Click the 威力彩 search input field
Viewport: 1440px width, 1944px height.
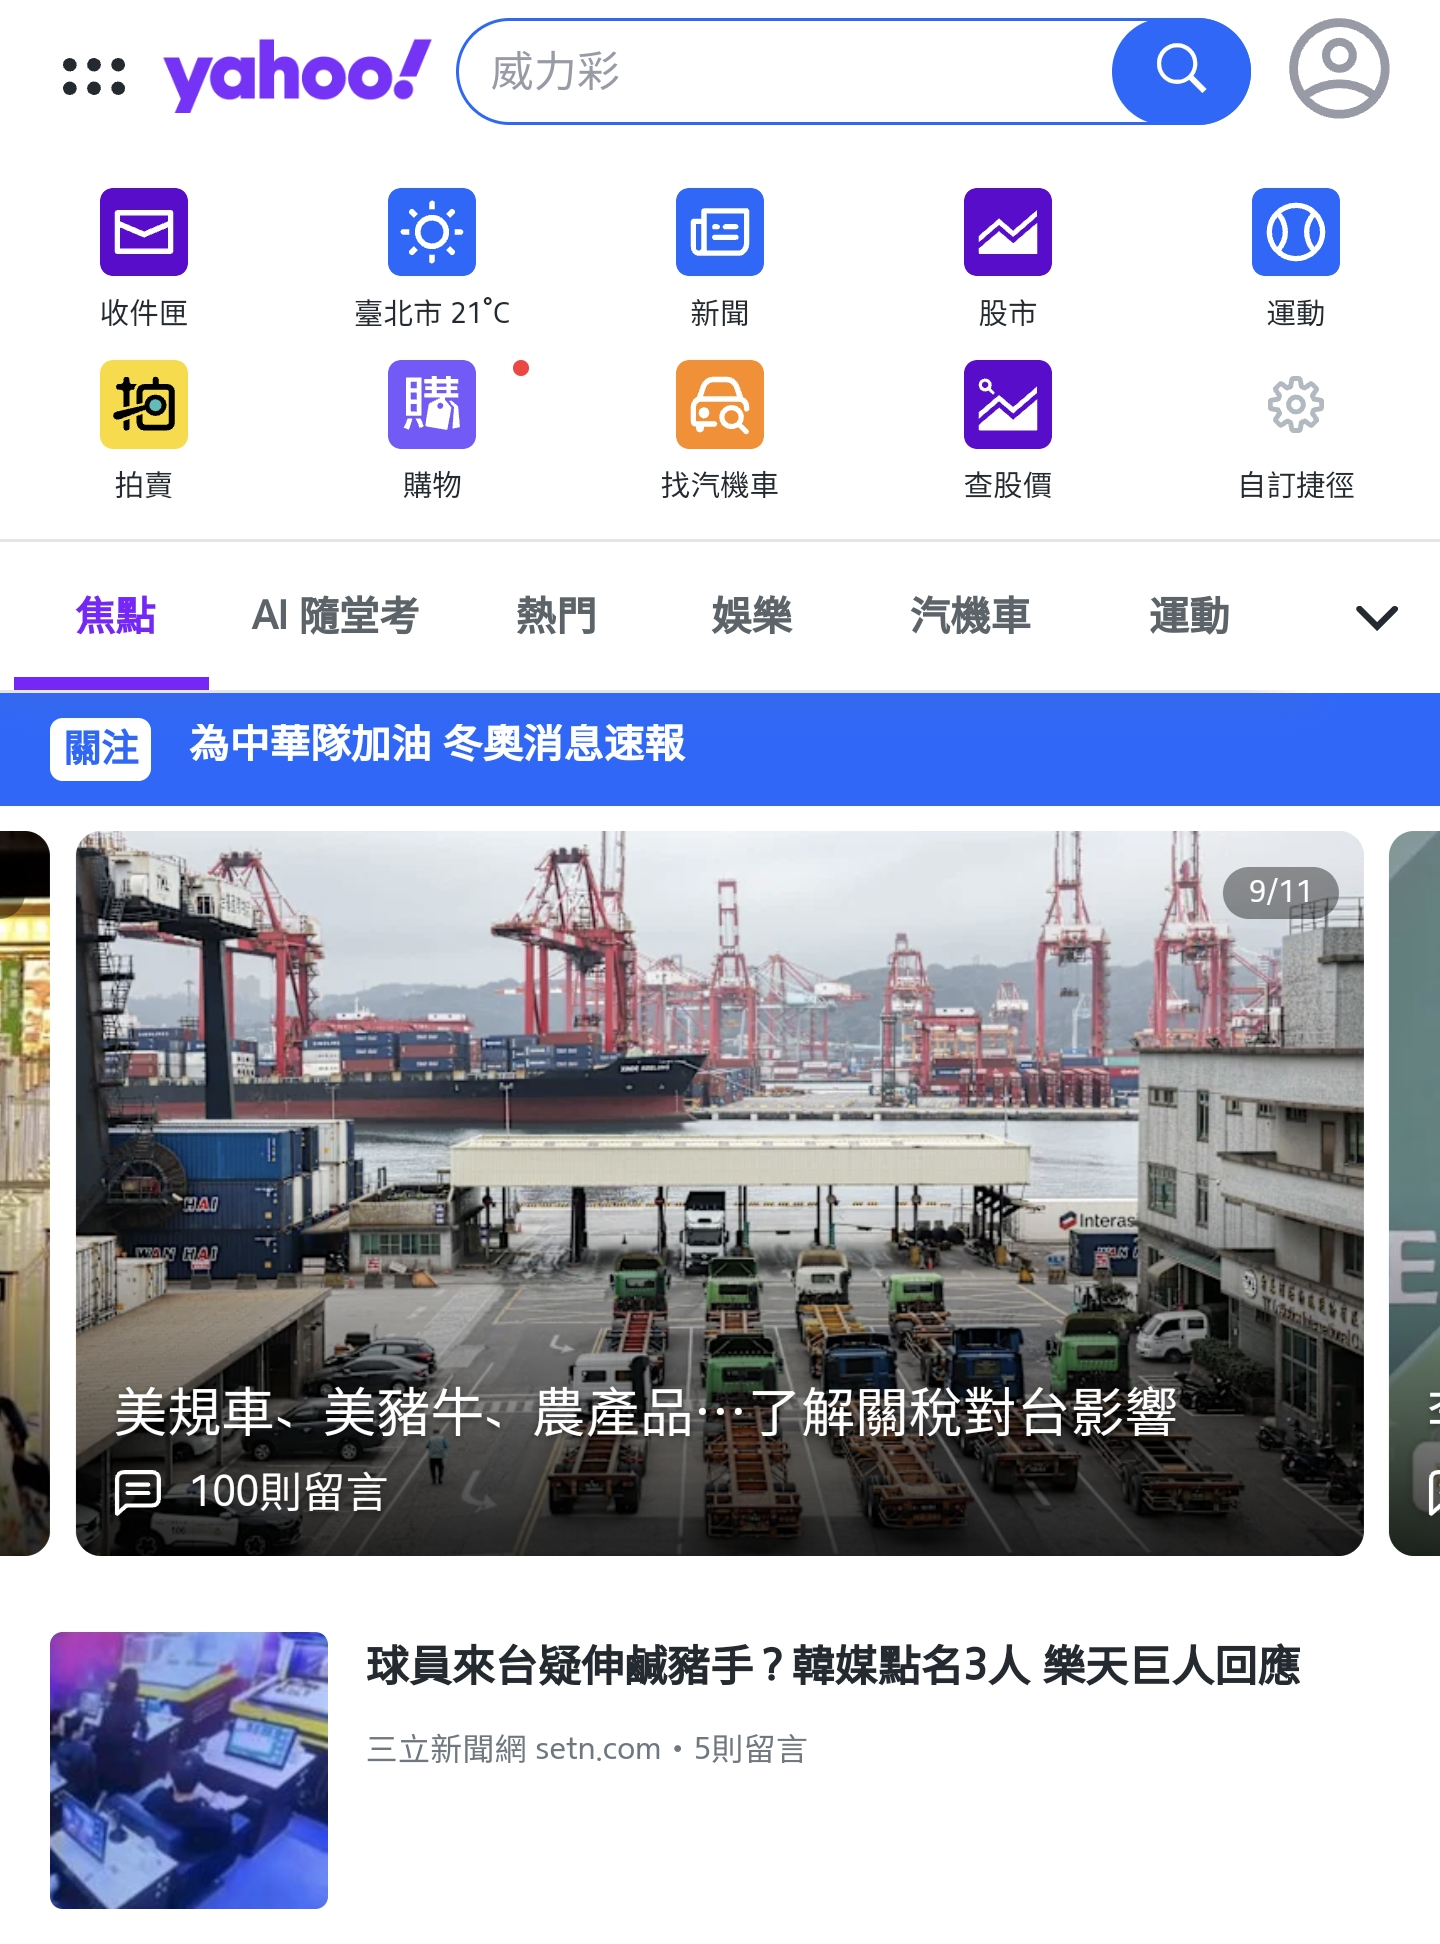[790, 72]
